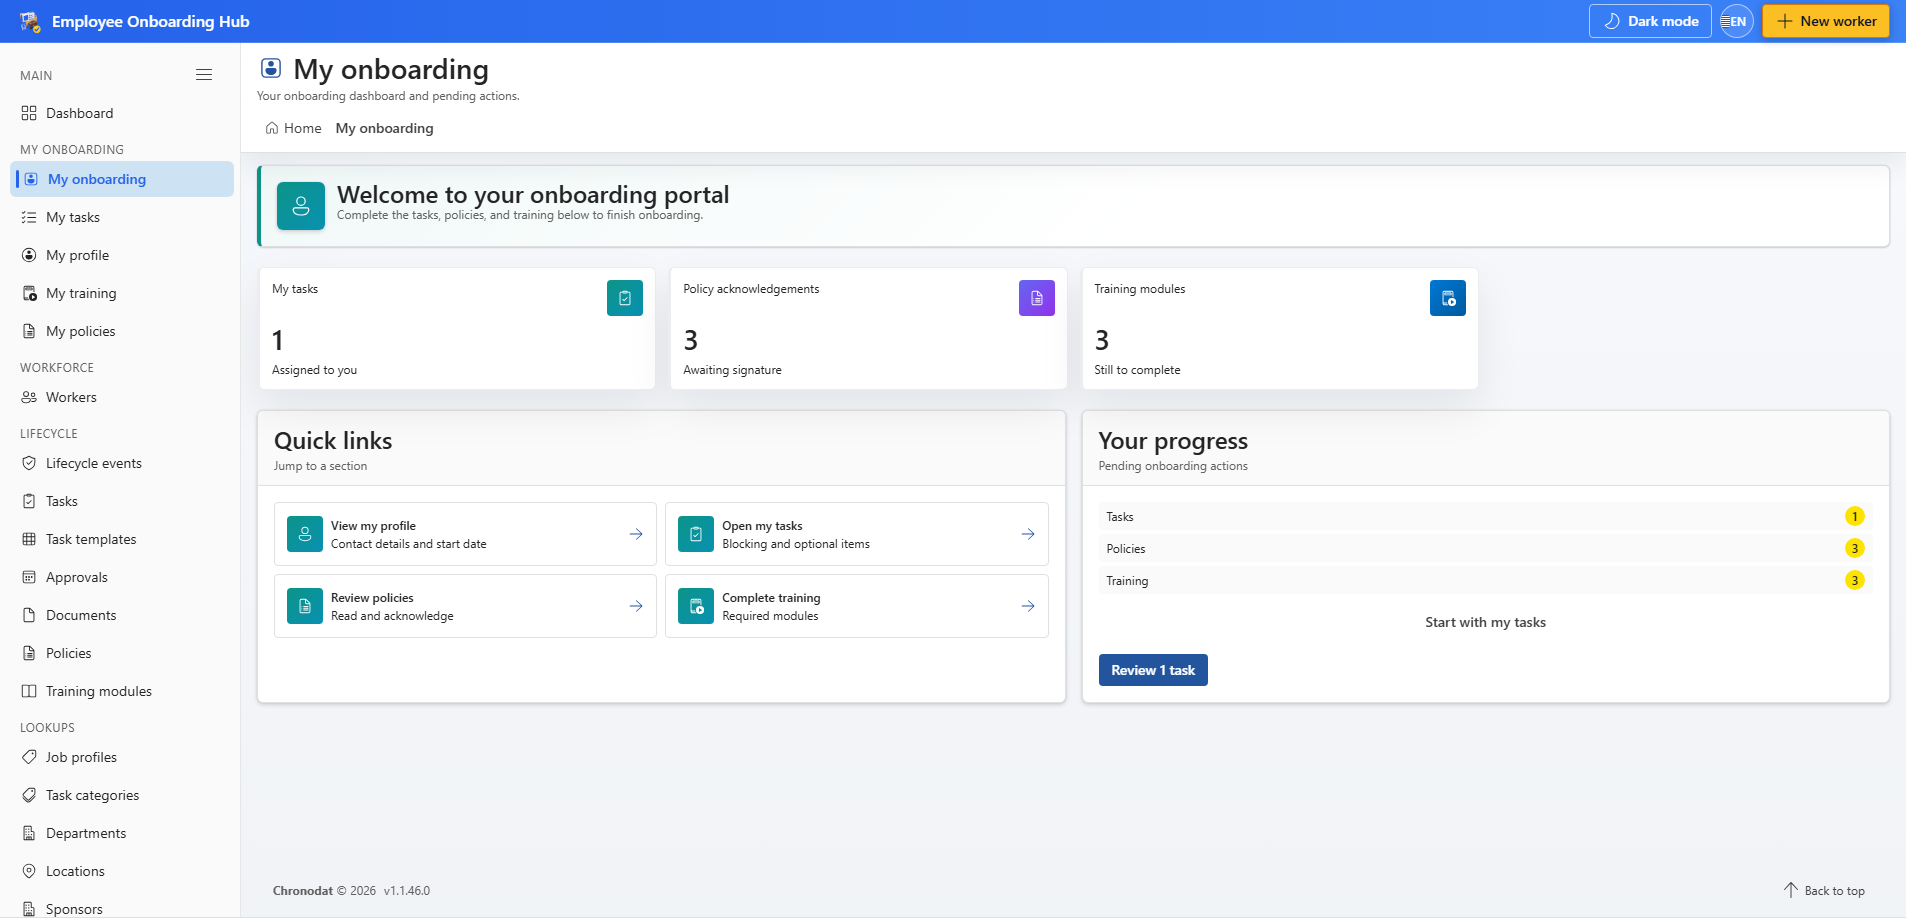1906x918 pixels.
Task: Click the Review policies document icon
Action: click(x=305, y=606)
